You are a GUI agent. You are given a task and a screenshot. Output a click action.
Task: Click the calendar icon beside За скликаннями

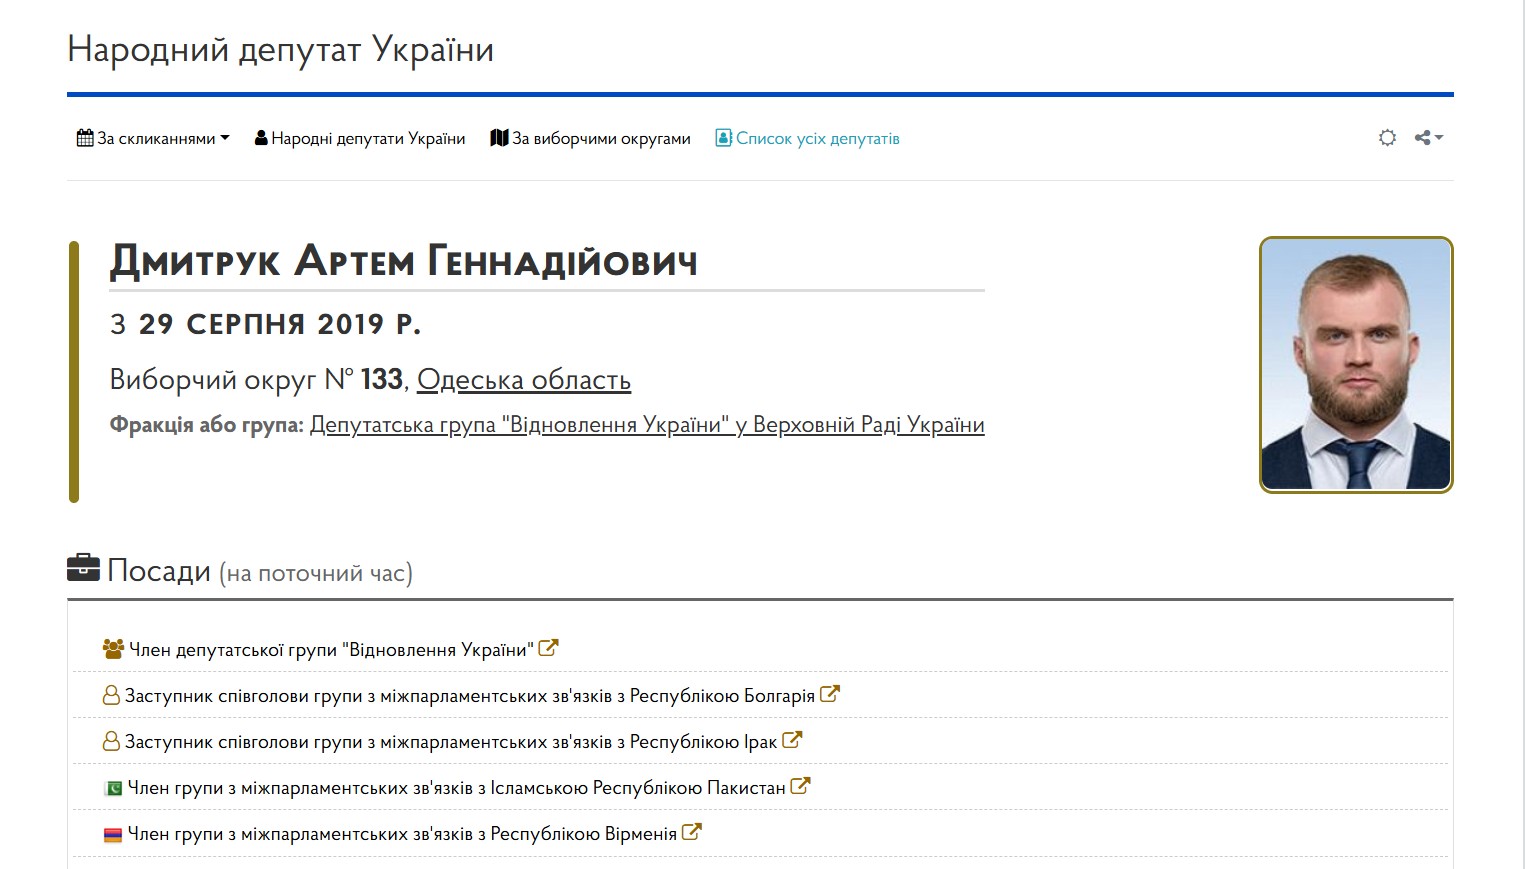[x=85, y=138]
